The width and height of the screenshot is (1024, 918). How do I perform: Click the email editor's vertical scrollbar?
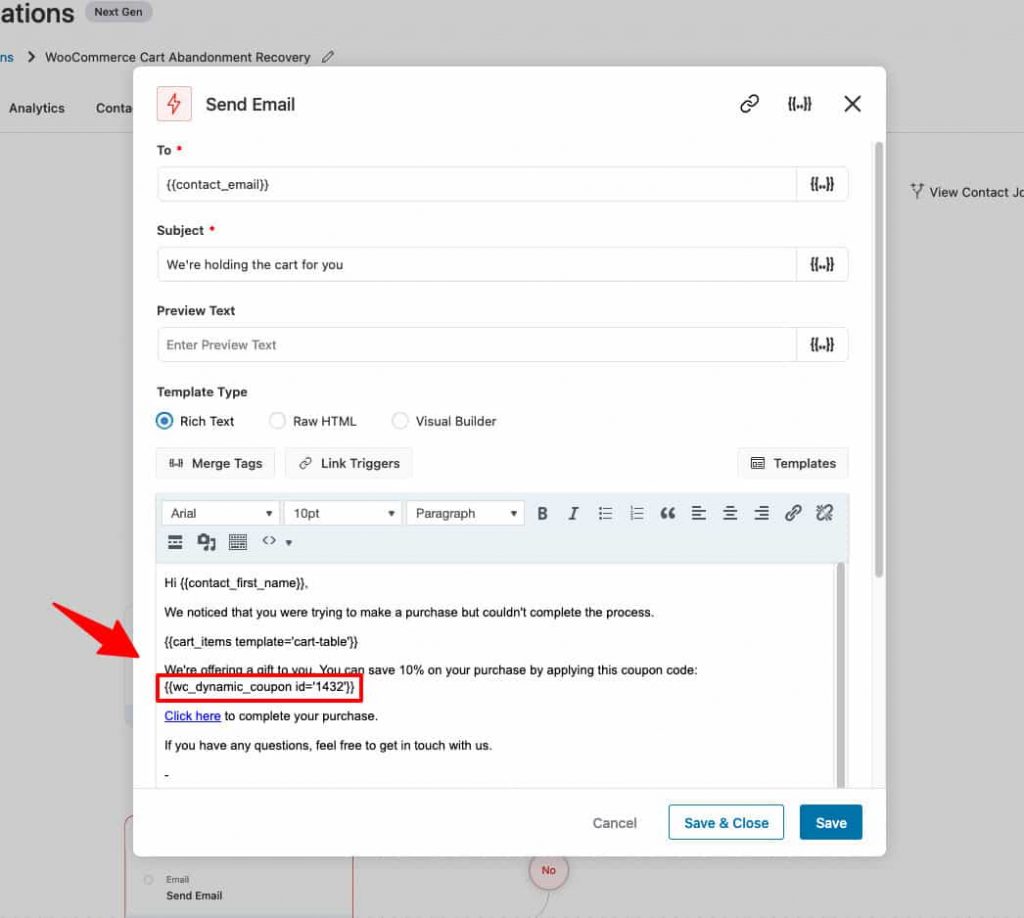[840, 674]
